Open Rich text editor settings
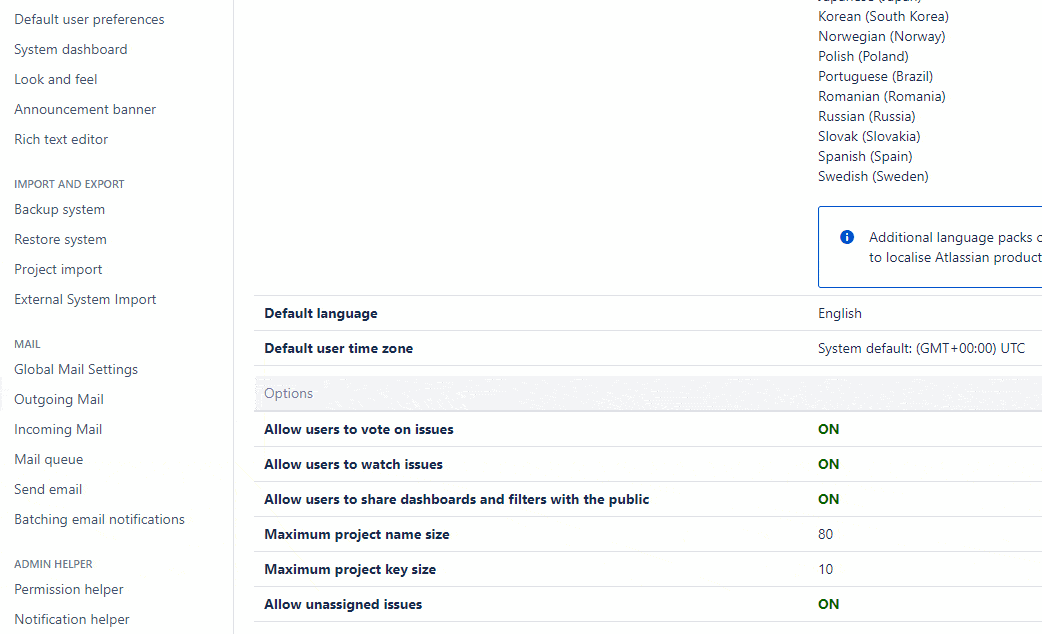 61,139
